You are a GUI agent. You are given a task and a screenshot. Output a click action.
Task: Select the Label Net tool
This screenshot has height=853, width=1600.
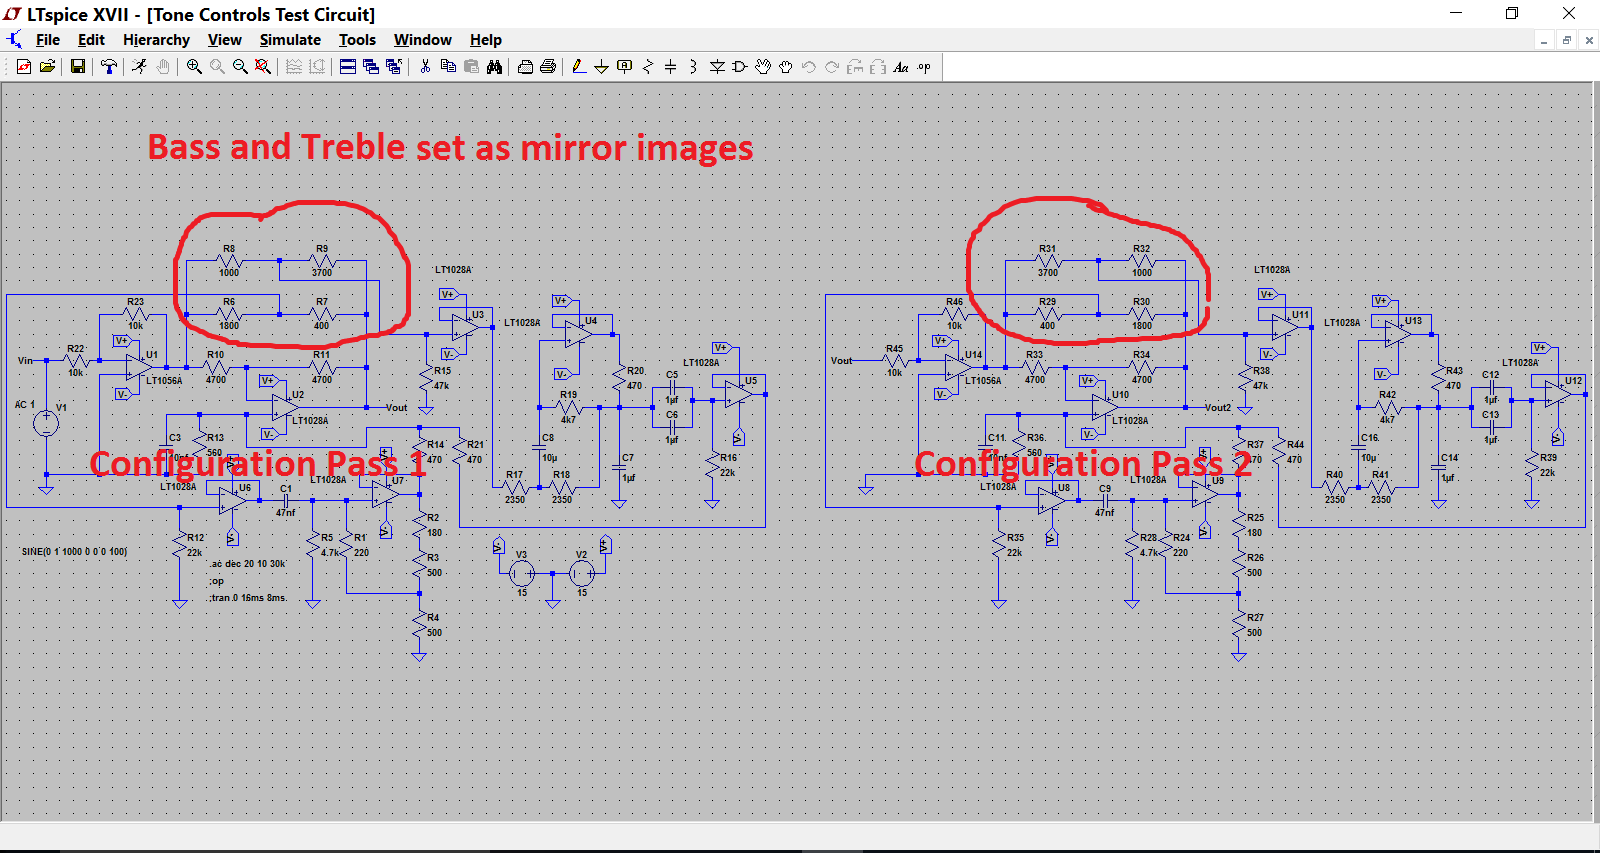click(625, 67)
